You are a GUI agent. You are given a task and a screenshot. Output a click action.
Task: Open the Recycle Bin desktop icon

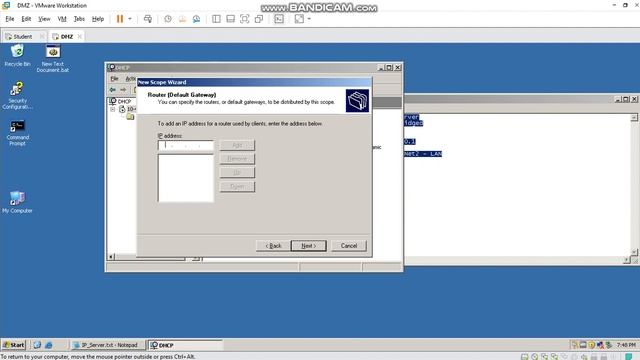pos(17,56)
